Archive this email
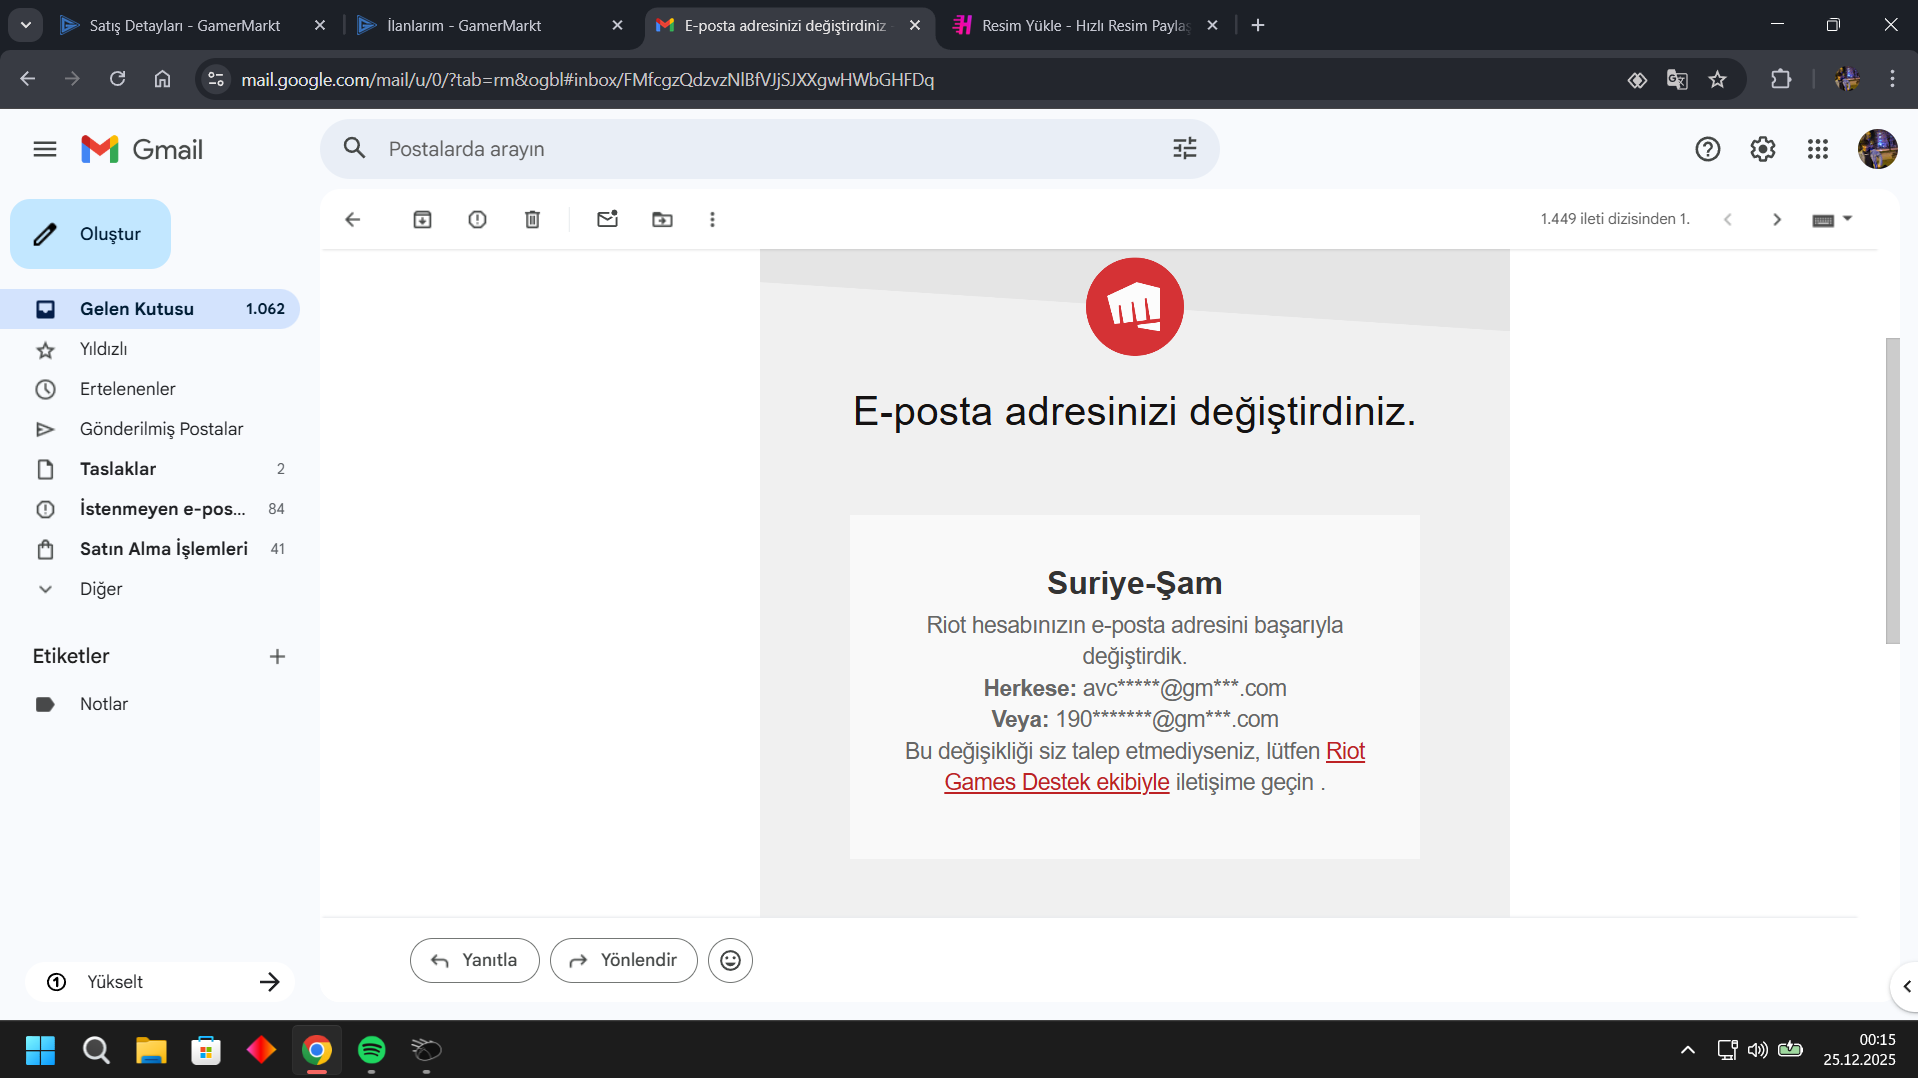The image size is (1918, 1078). 423,219
